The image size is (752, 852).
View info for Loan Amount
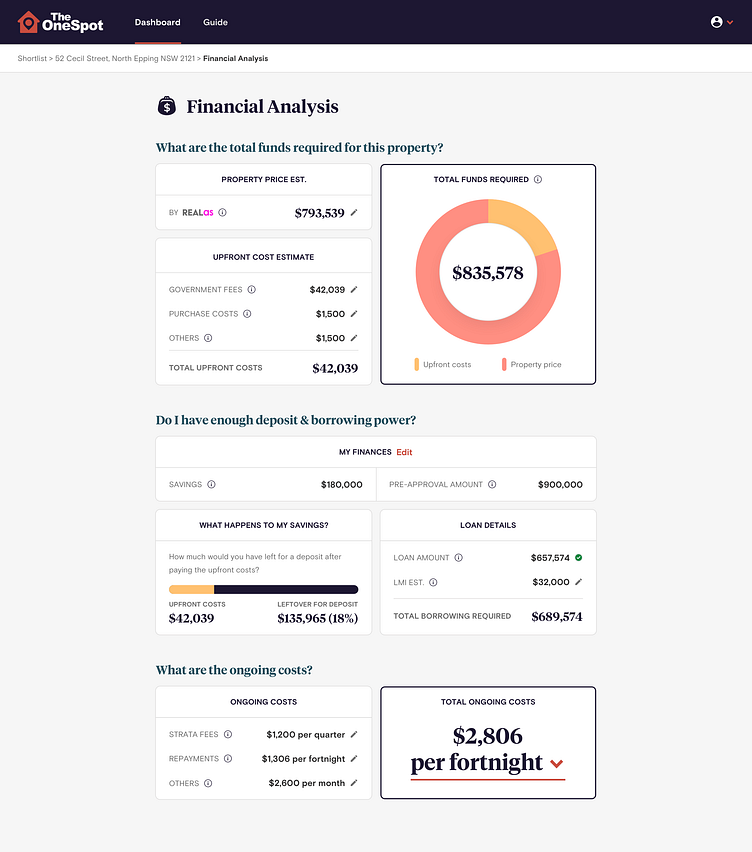[x=459, y=558]
